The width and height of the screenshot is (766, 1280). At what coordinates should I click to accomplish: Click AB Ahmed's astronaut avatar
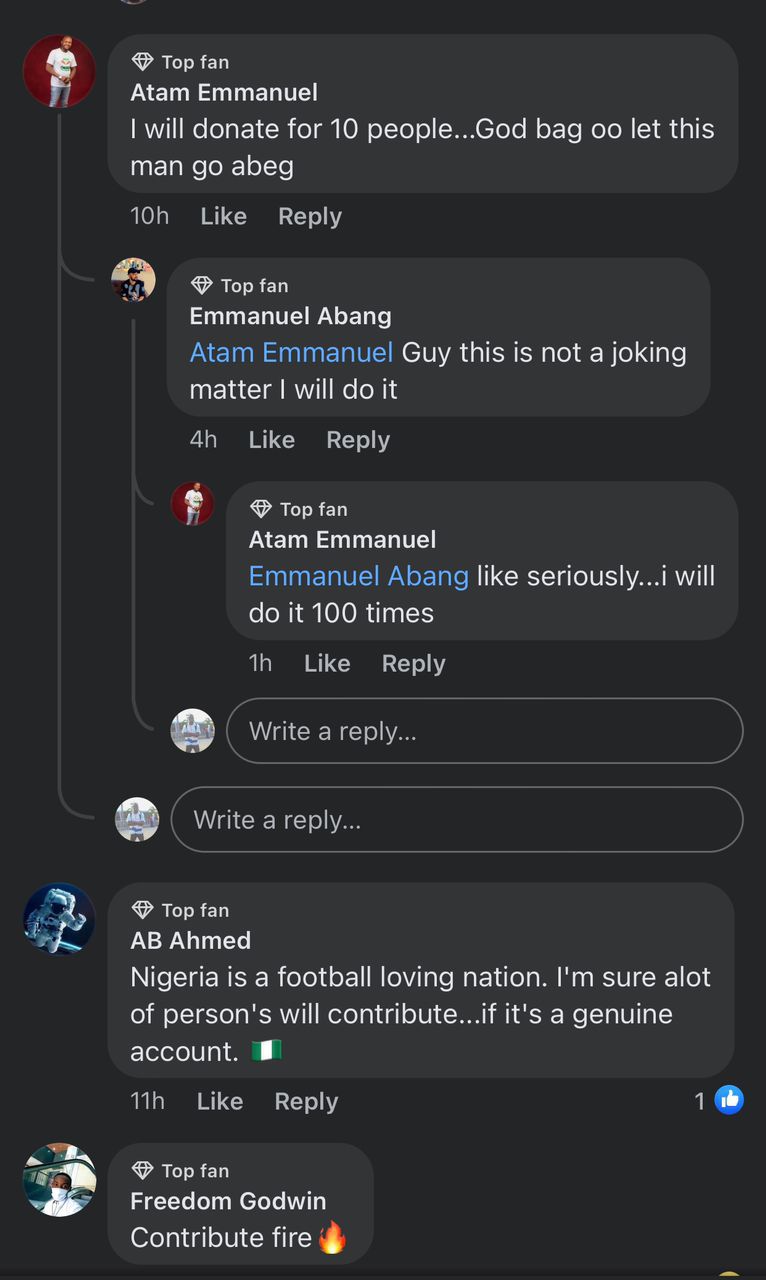point(59,918)
